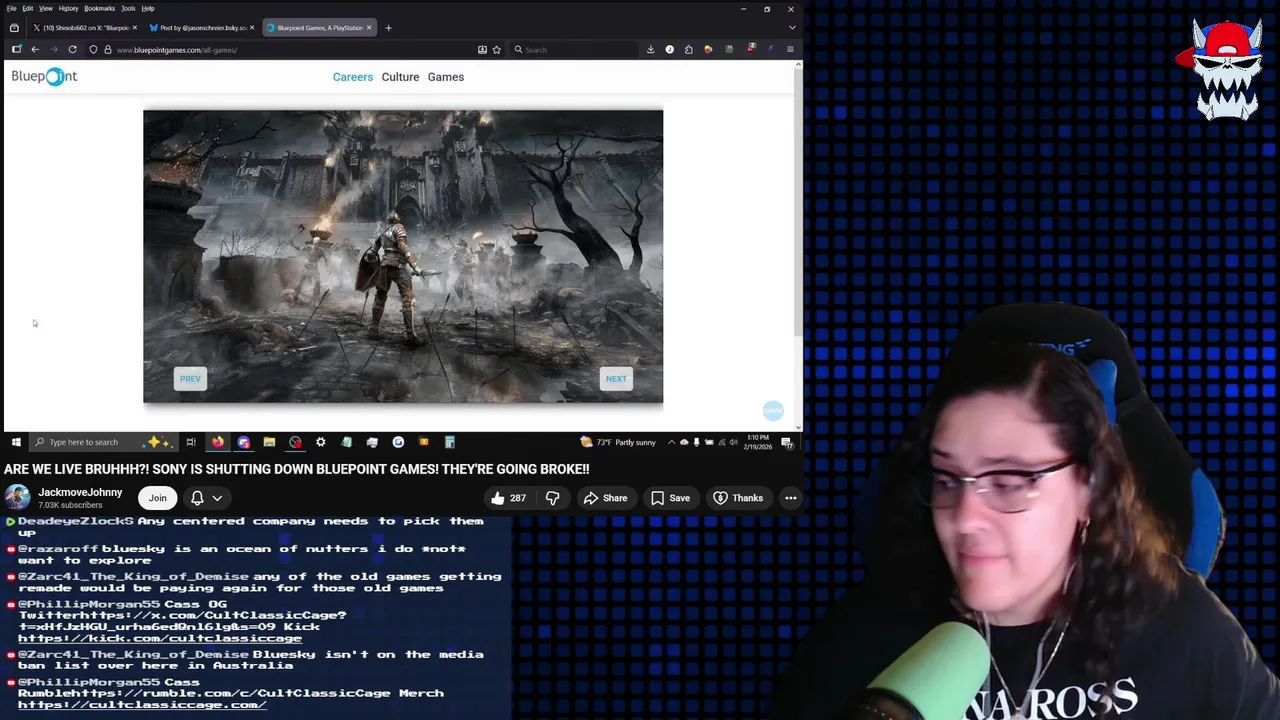
Task: Open the video more actions ellipsis
Action: [790, 498]
